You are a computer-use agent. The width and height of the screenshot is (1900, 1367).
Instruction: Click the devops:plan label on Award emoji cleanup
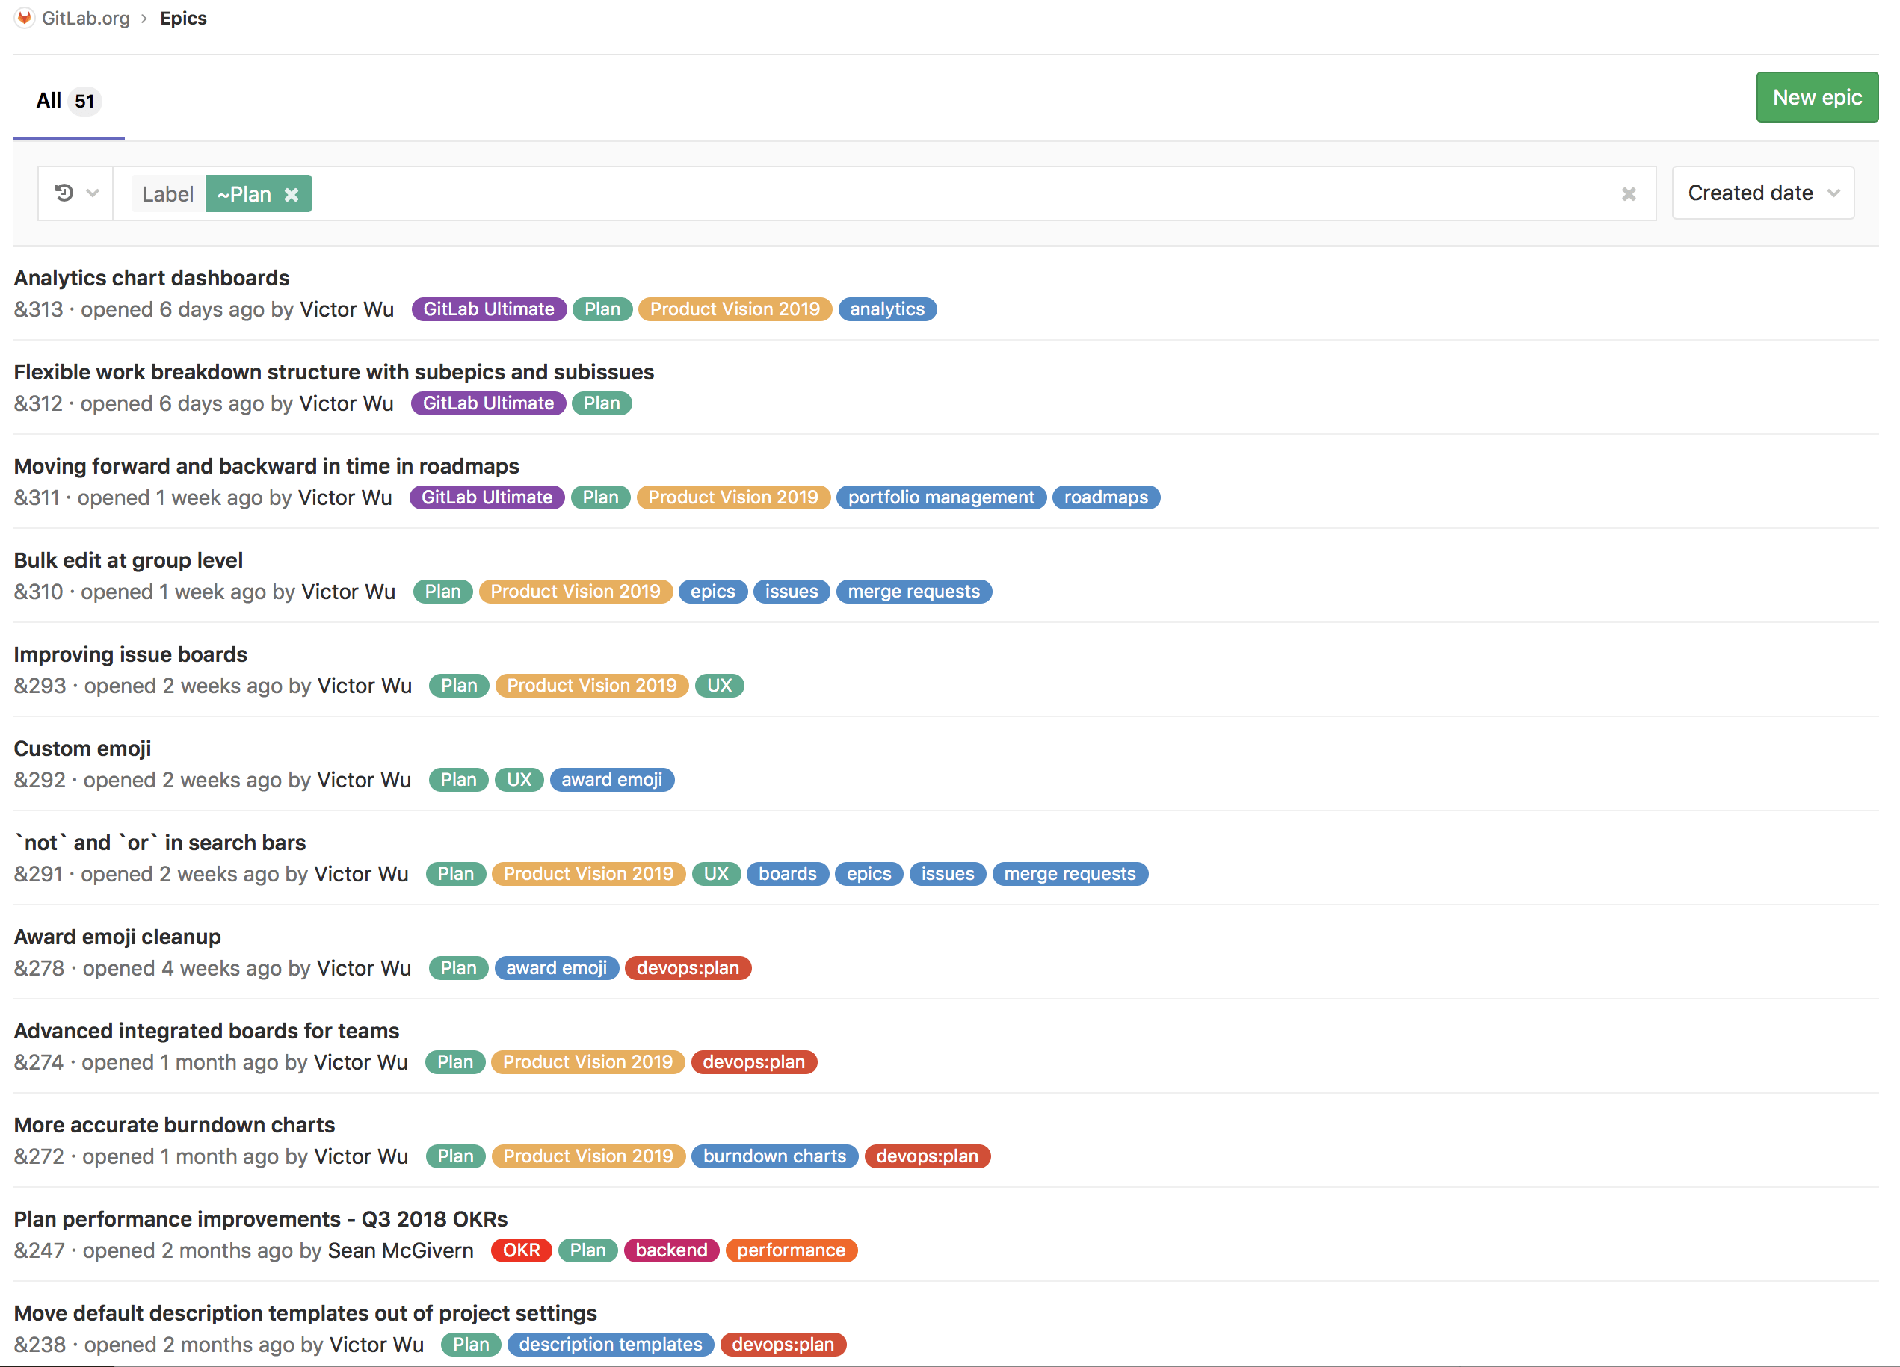688,968
